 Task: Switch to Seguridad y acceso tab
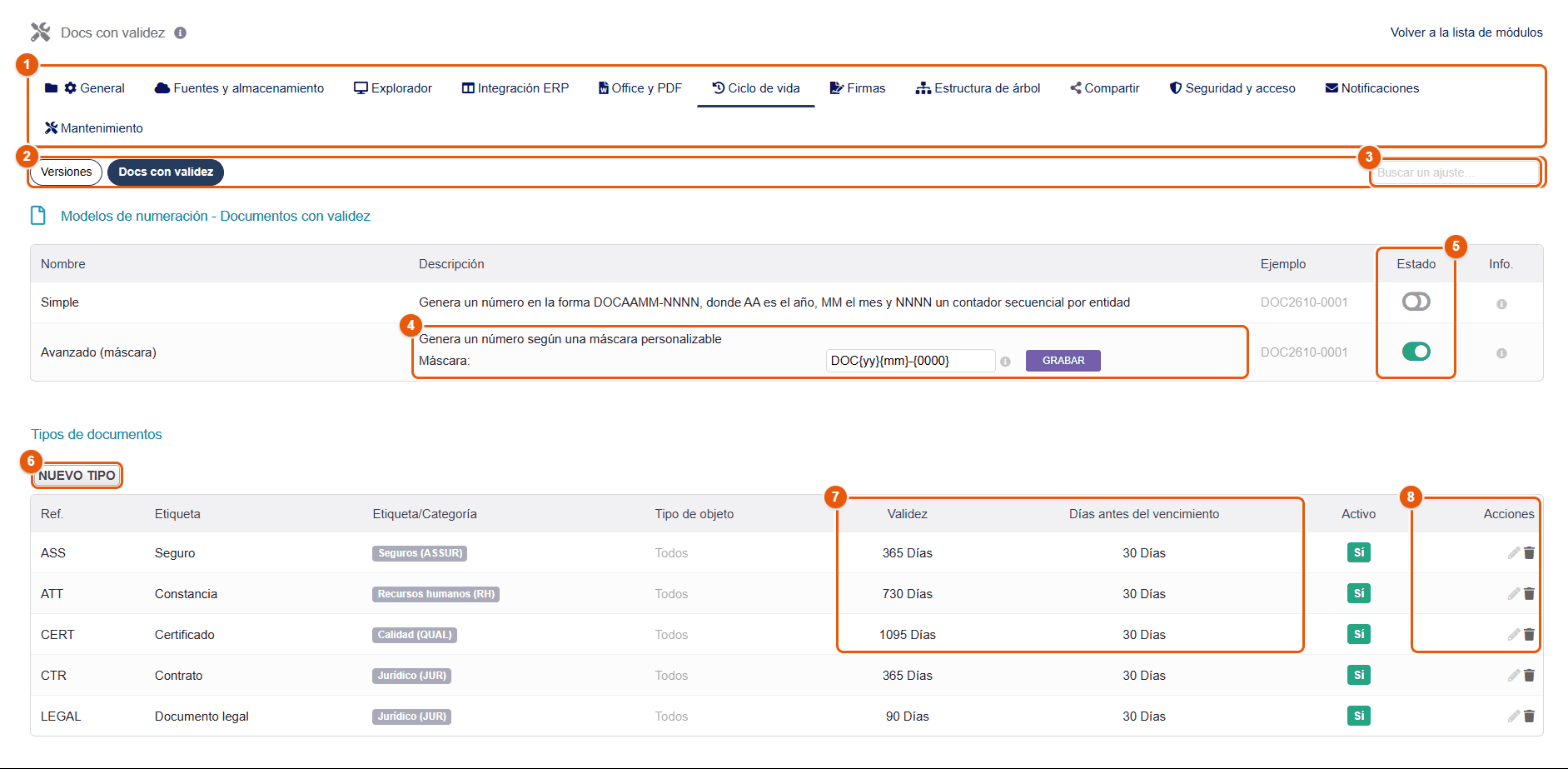[x=1232, y=88]
